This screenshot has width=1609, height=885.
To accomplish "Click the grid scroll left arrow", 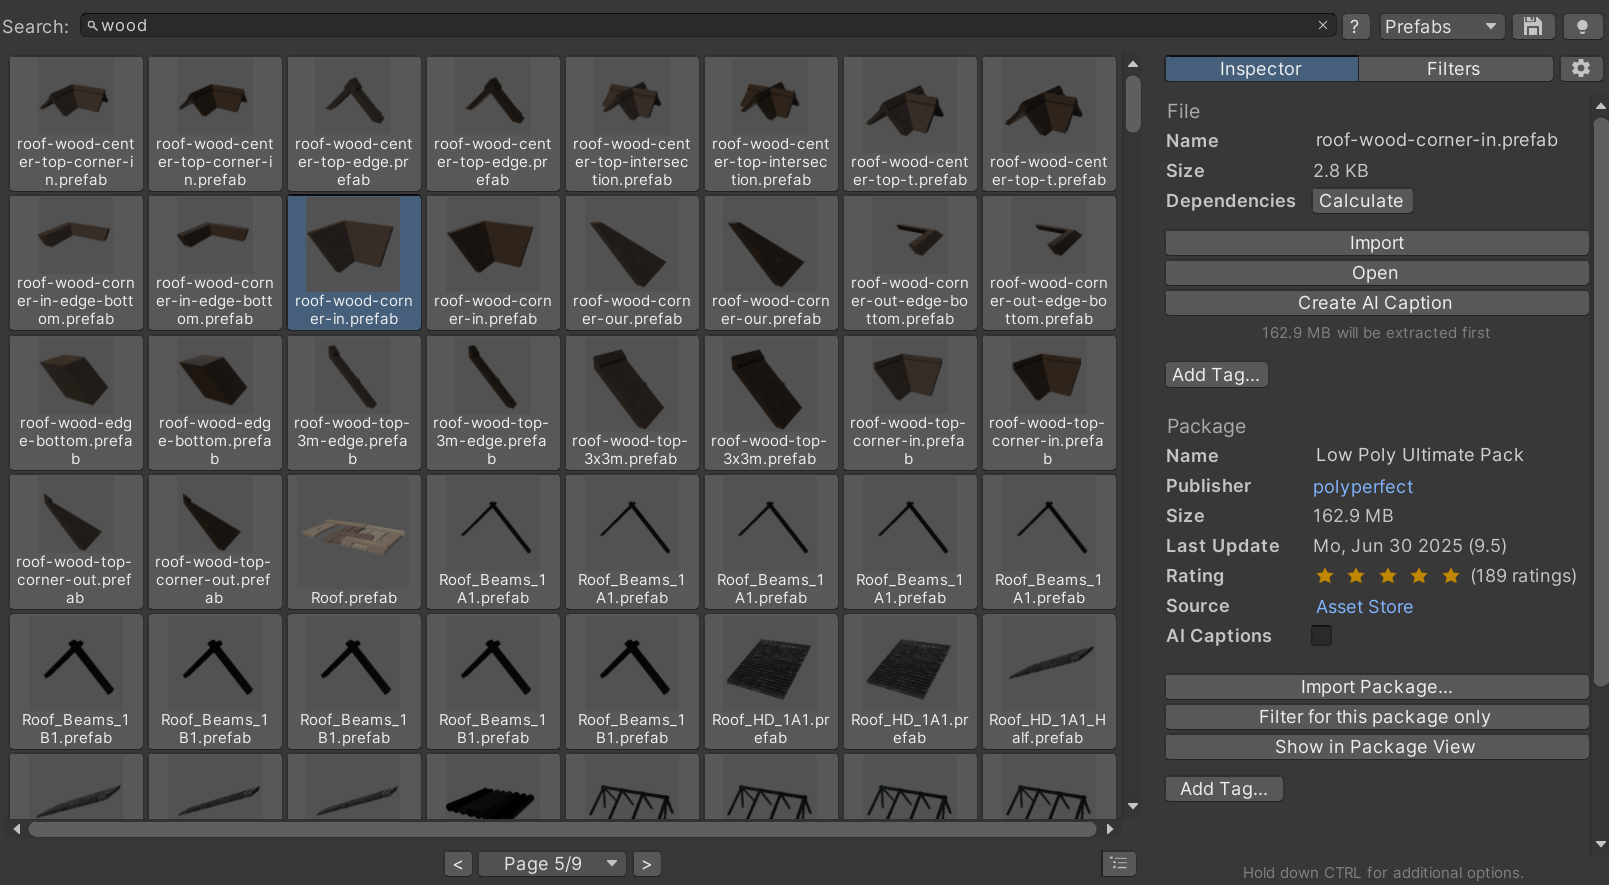I will (x=17, y=829).
